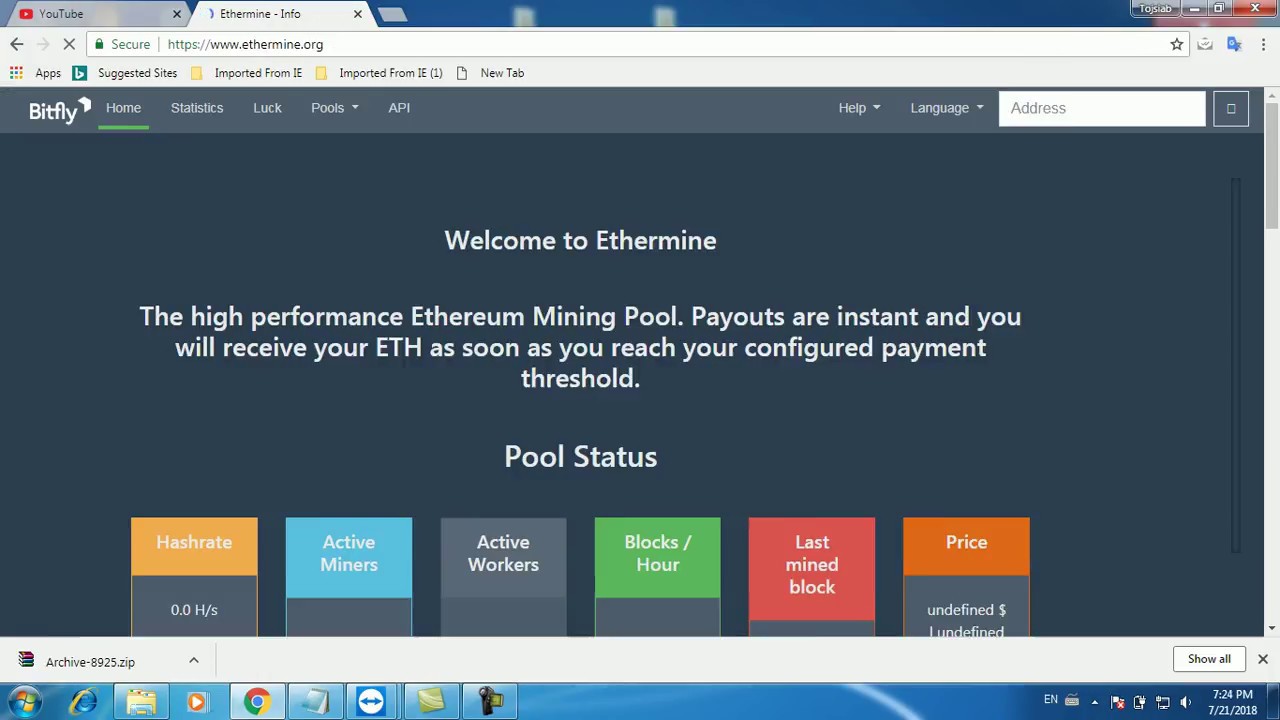The width and height of the screenshot is (1280, 720).
Task: Go to the Luck page
Action: tap(267, 108)
